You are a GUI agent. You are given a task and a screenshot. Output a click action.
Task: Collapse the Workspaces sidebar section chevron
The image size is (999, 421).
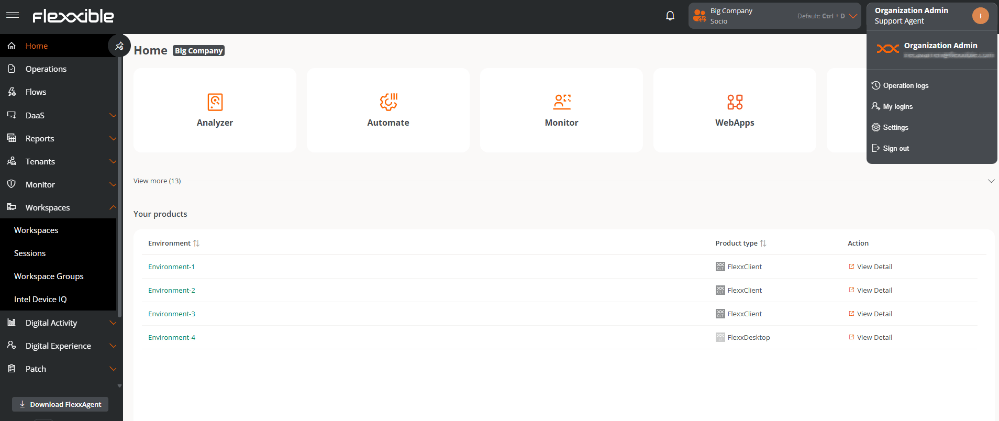coord(113,208)
